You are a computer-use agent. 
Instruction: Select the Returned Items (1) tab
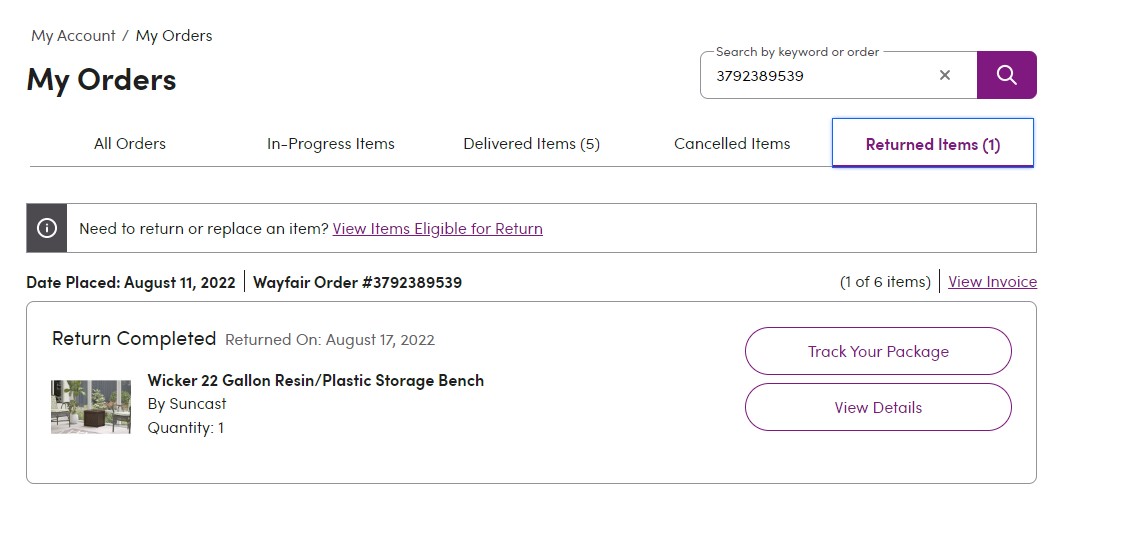pyautogui.click(x=933, y=144)
